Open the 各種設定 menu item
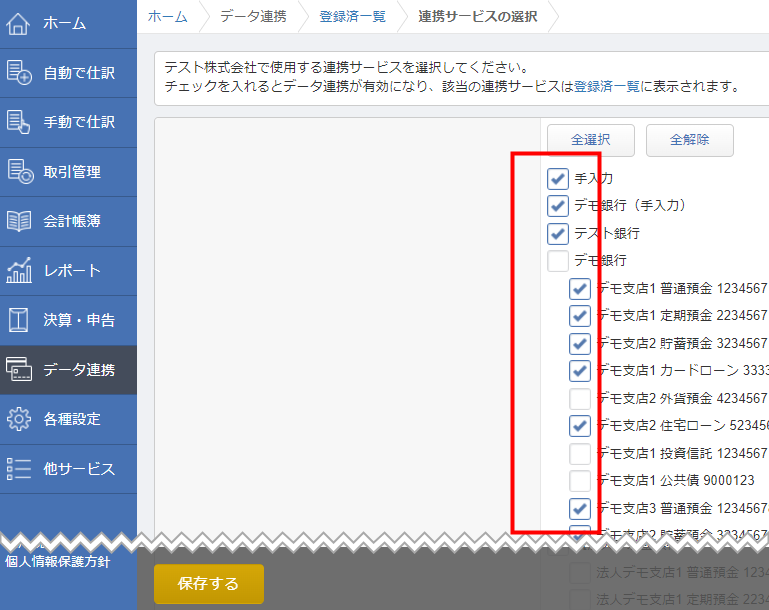 tap(68, 419)
